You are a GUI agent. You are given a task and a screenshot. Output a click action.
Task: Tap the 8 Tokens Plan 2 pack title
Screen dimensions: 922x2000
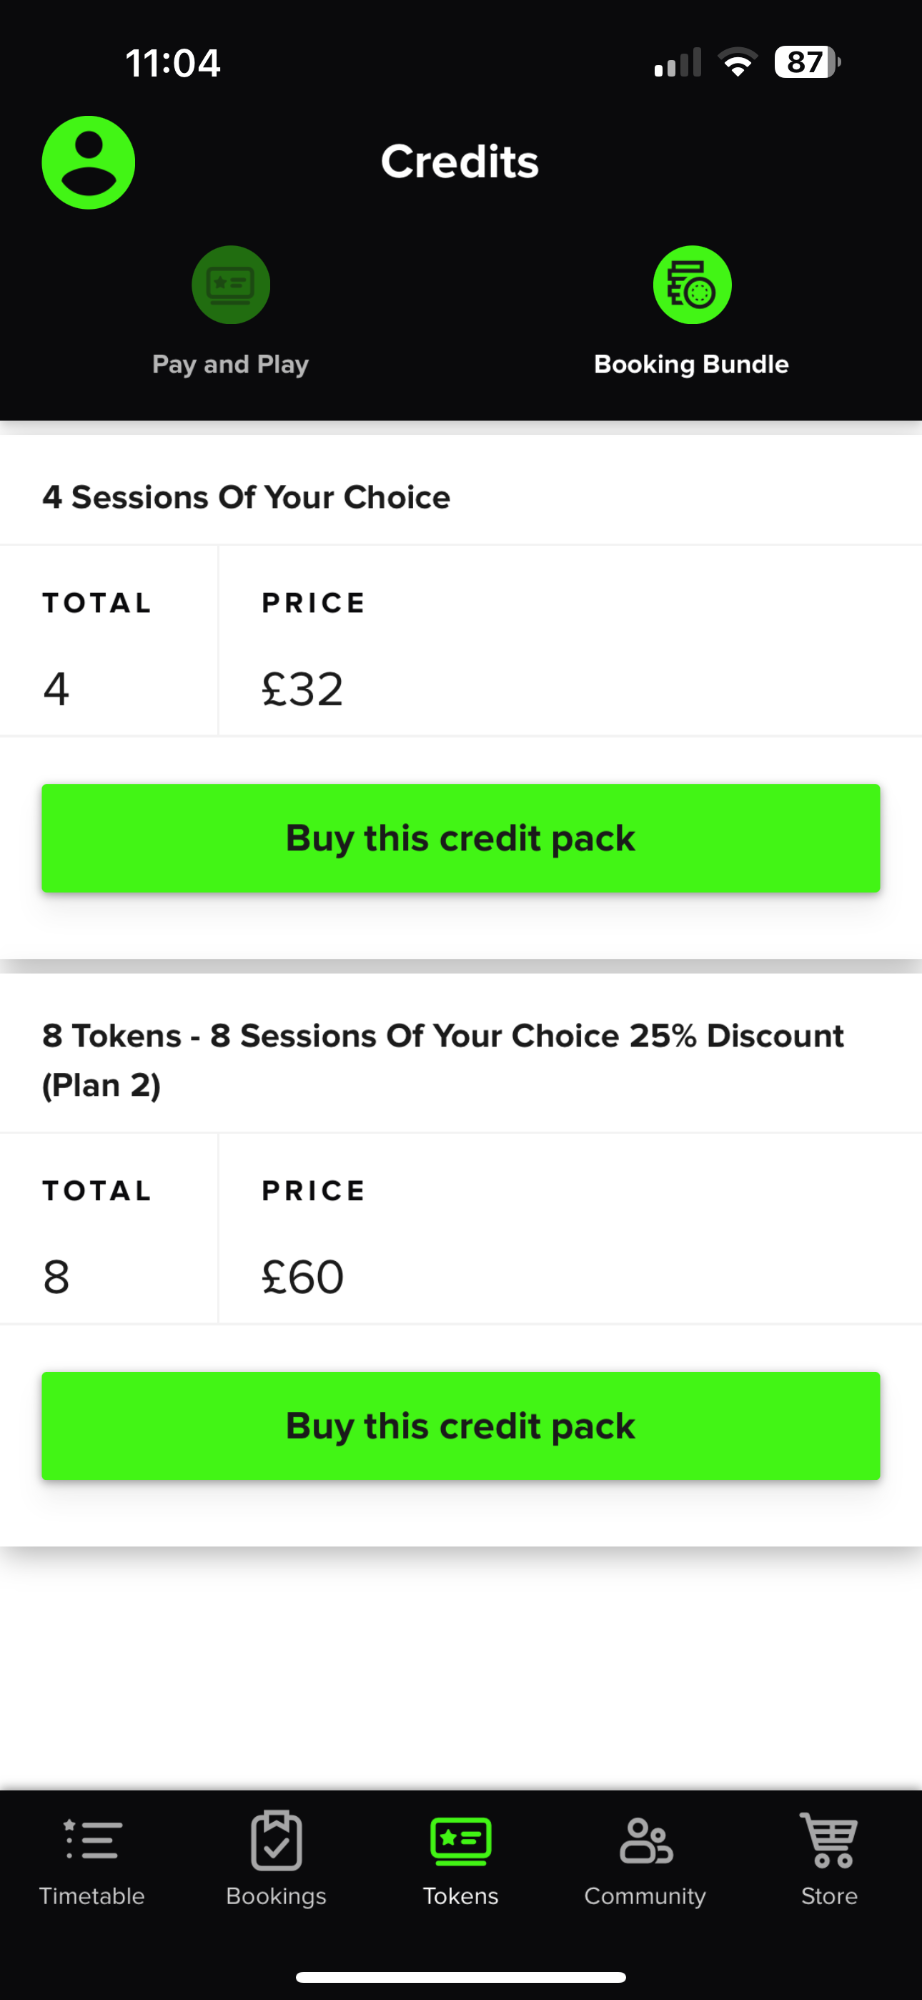pos(443,1060)
